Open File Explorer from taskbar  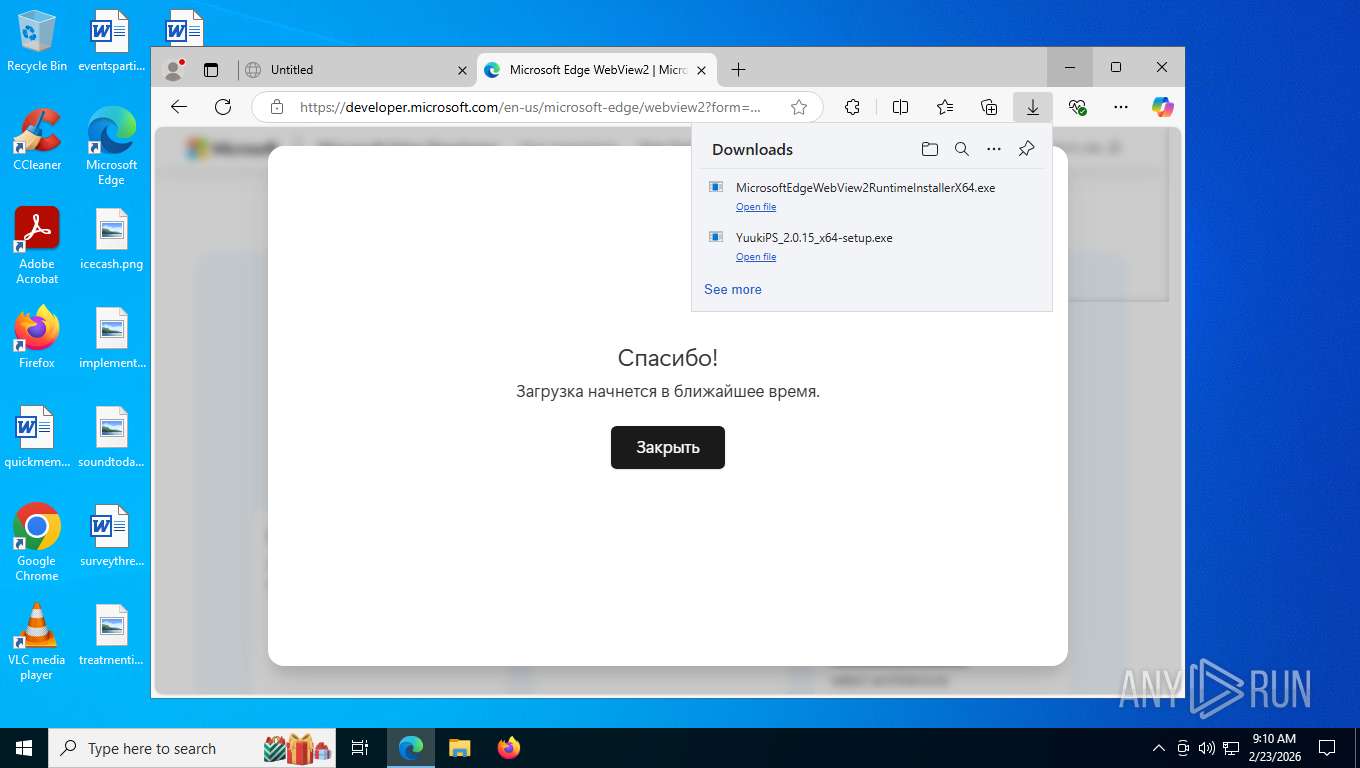pos(460,748)
